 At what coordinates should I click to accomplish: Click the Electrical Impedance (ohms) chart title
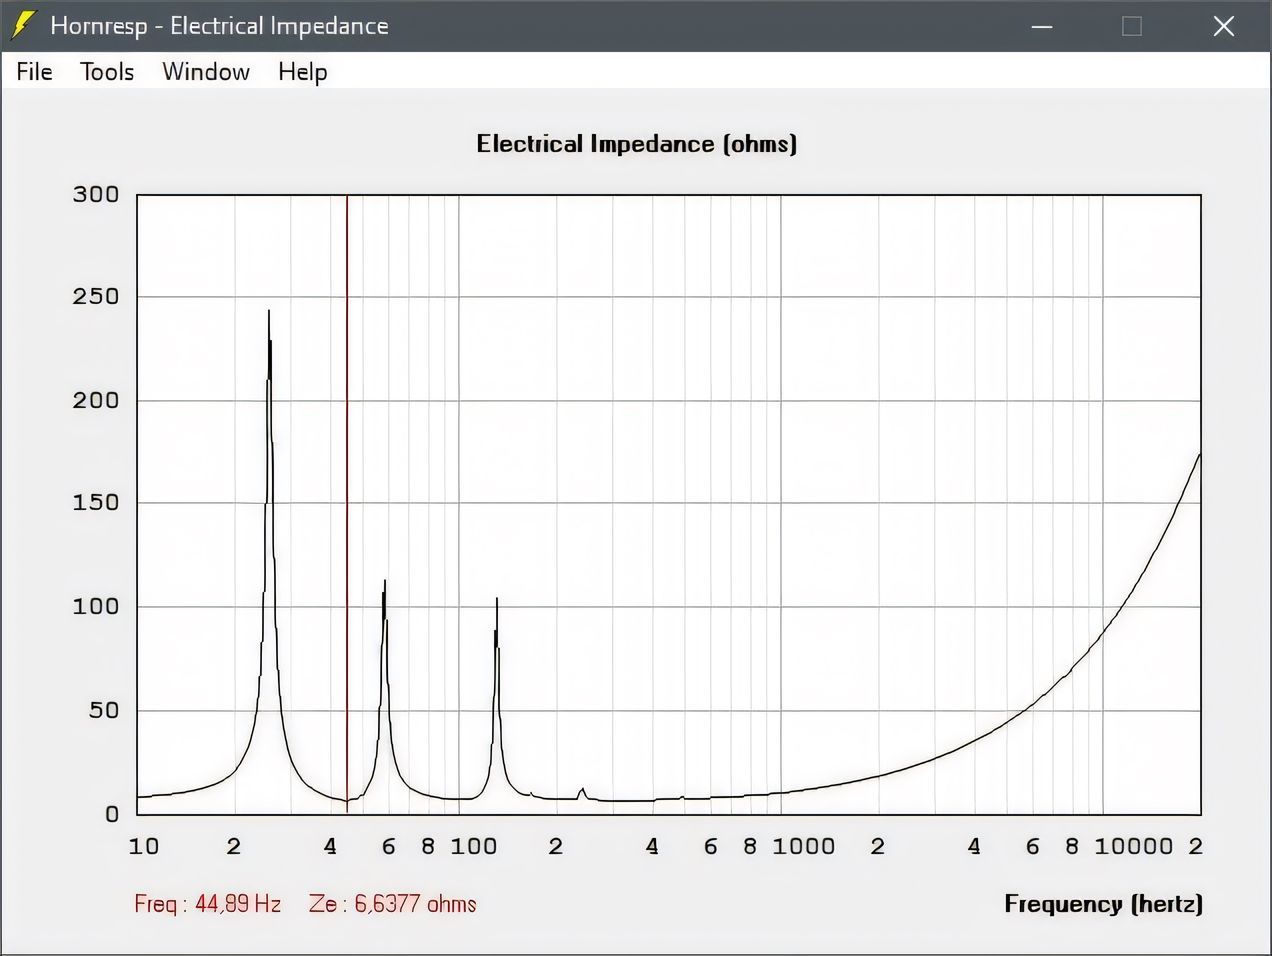[636, 144]
